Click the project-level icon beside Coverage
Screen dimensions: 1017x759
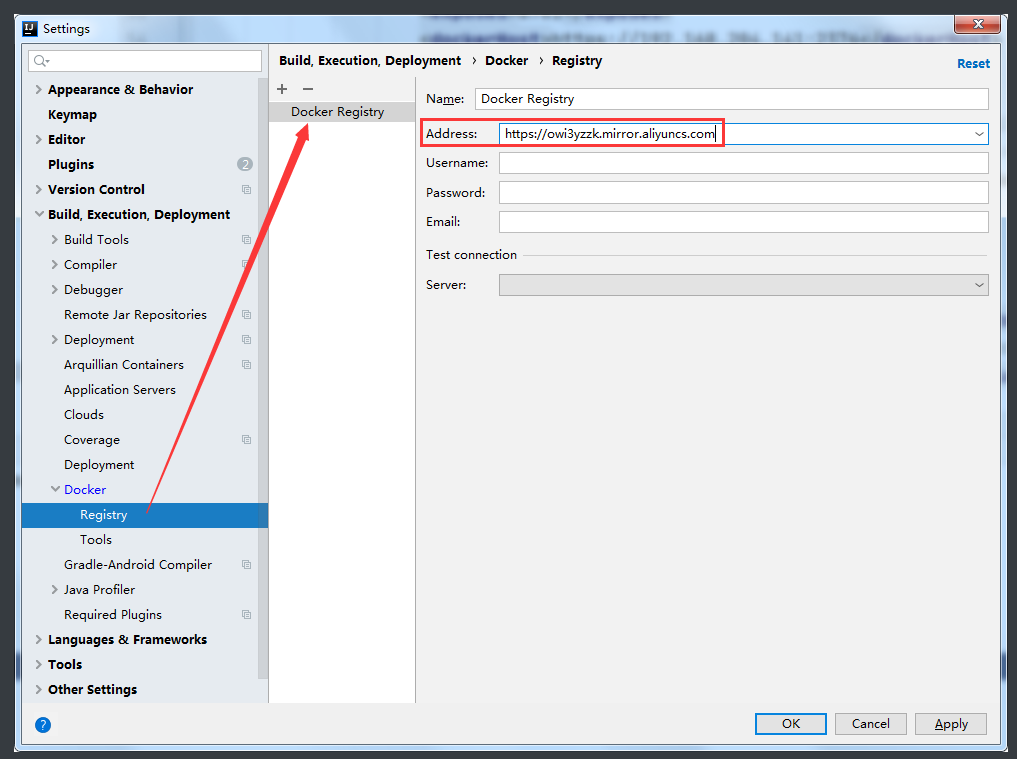point(246,440)
